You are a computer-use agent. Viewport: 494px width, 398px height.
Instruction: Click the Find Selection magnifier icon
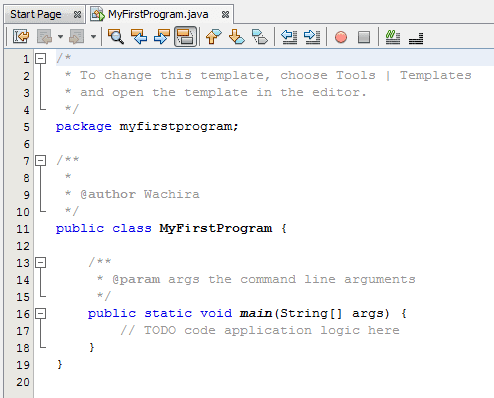(x=116, y=36)
